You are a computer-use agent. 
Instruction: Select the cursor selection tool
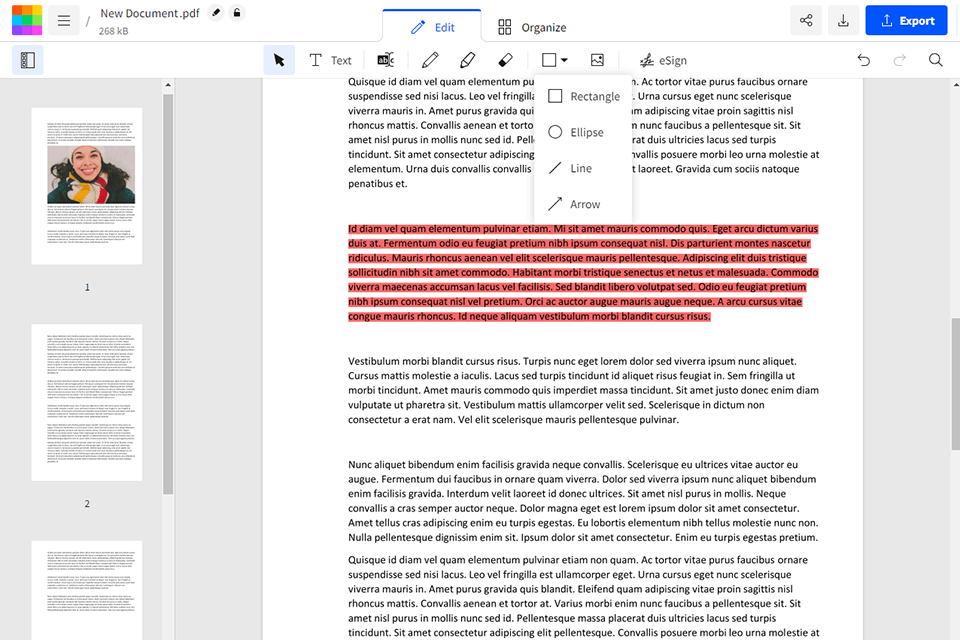click(279, 60)
